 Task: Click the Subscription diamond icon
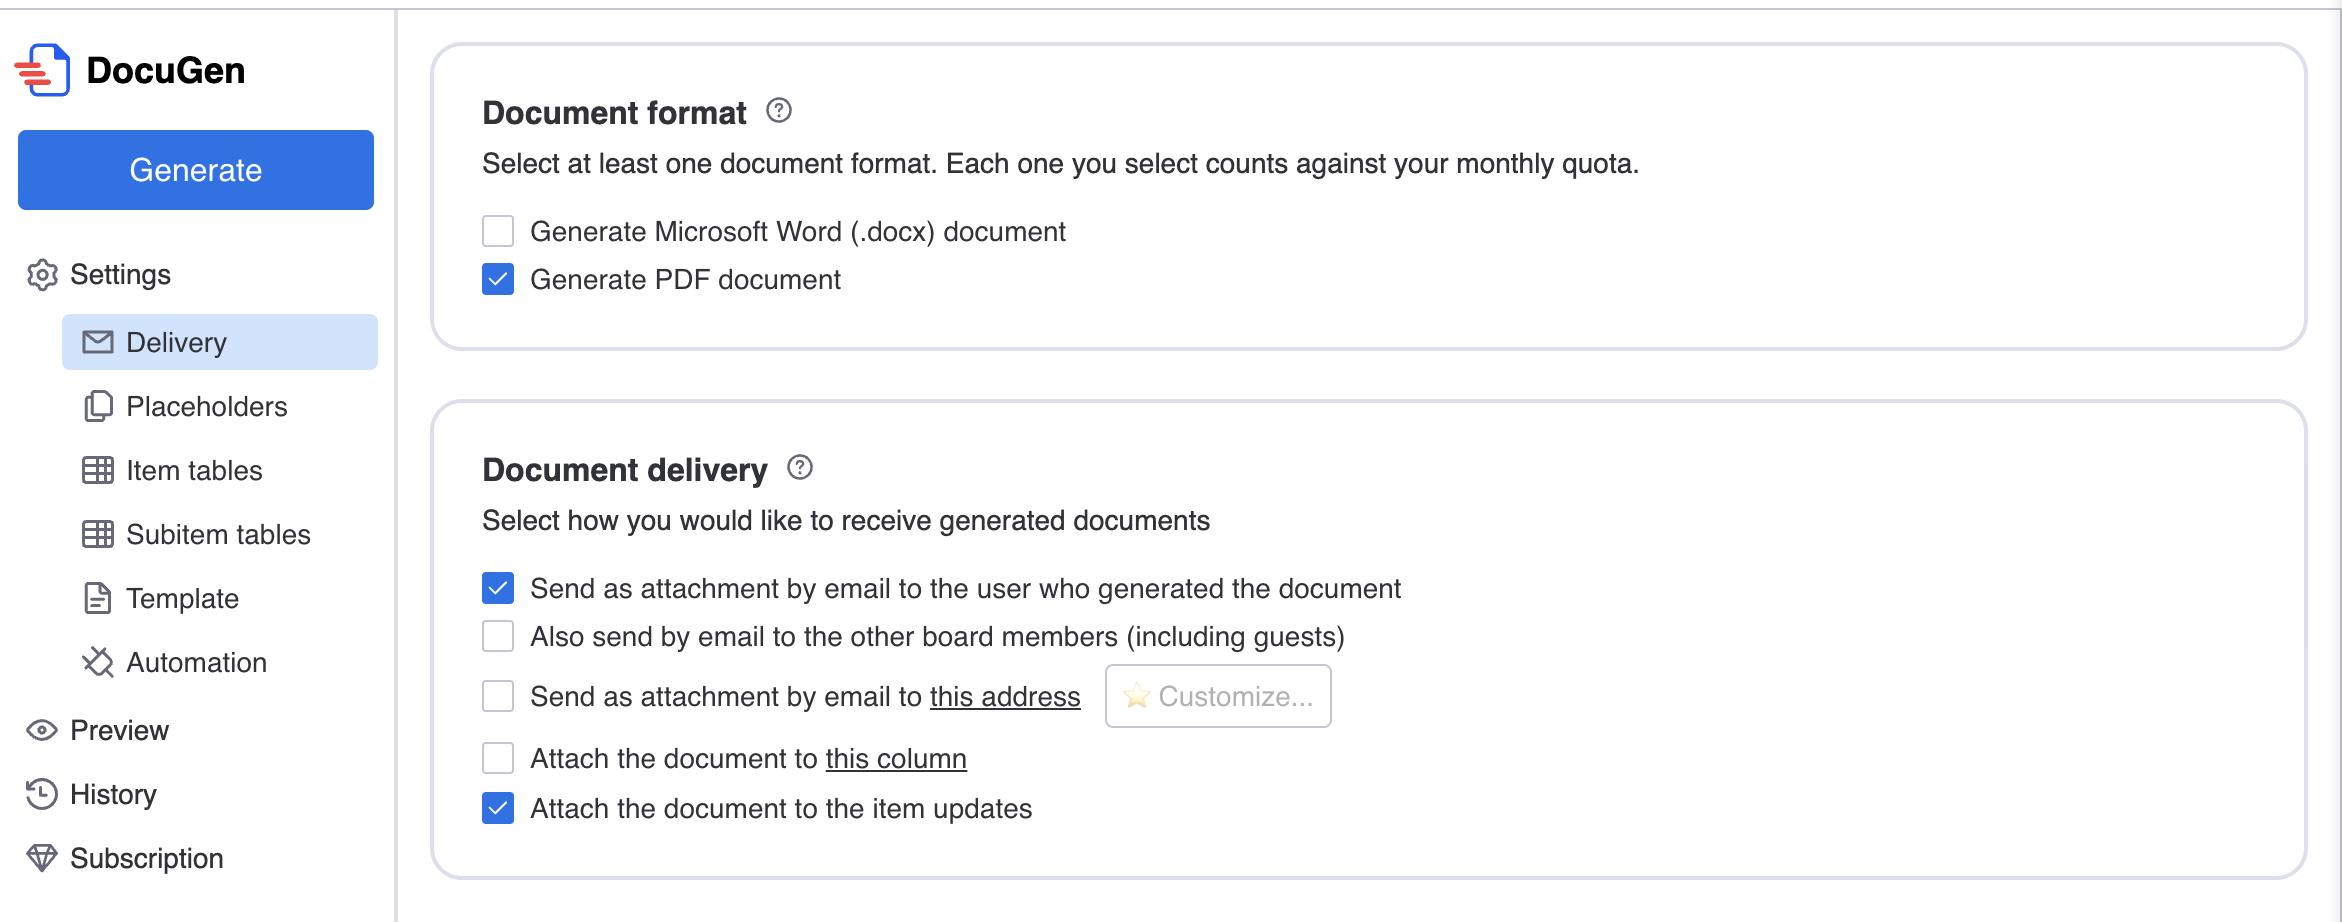42,859
